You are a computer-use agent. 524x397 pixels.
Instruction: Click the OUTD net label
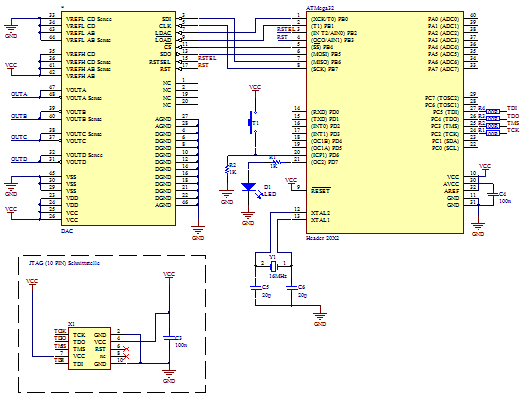tap(19, 159)
